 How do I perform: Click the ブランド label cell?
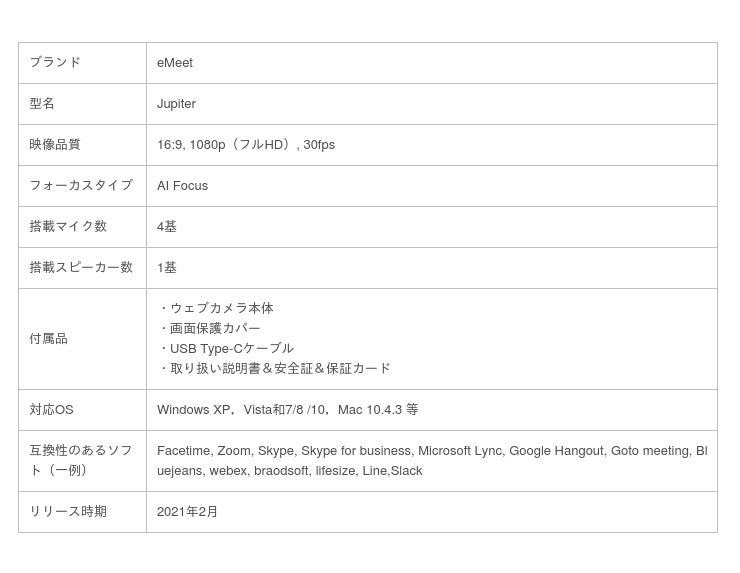pyautogui.click(x=55, y=62)
